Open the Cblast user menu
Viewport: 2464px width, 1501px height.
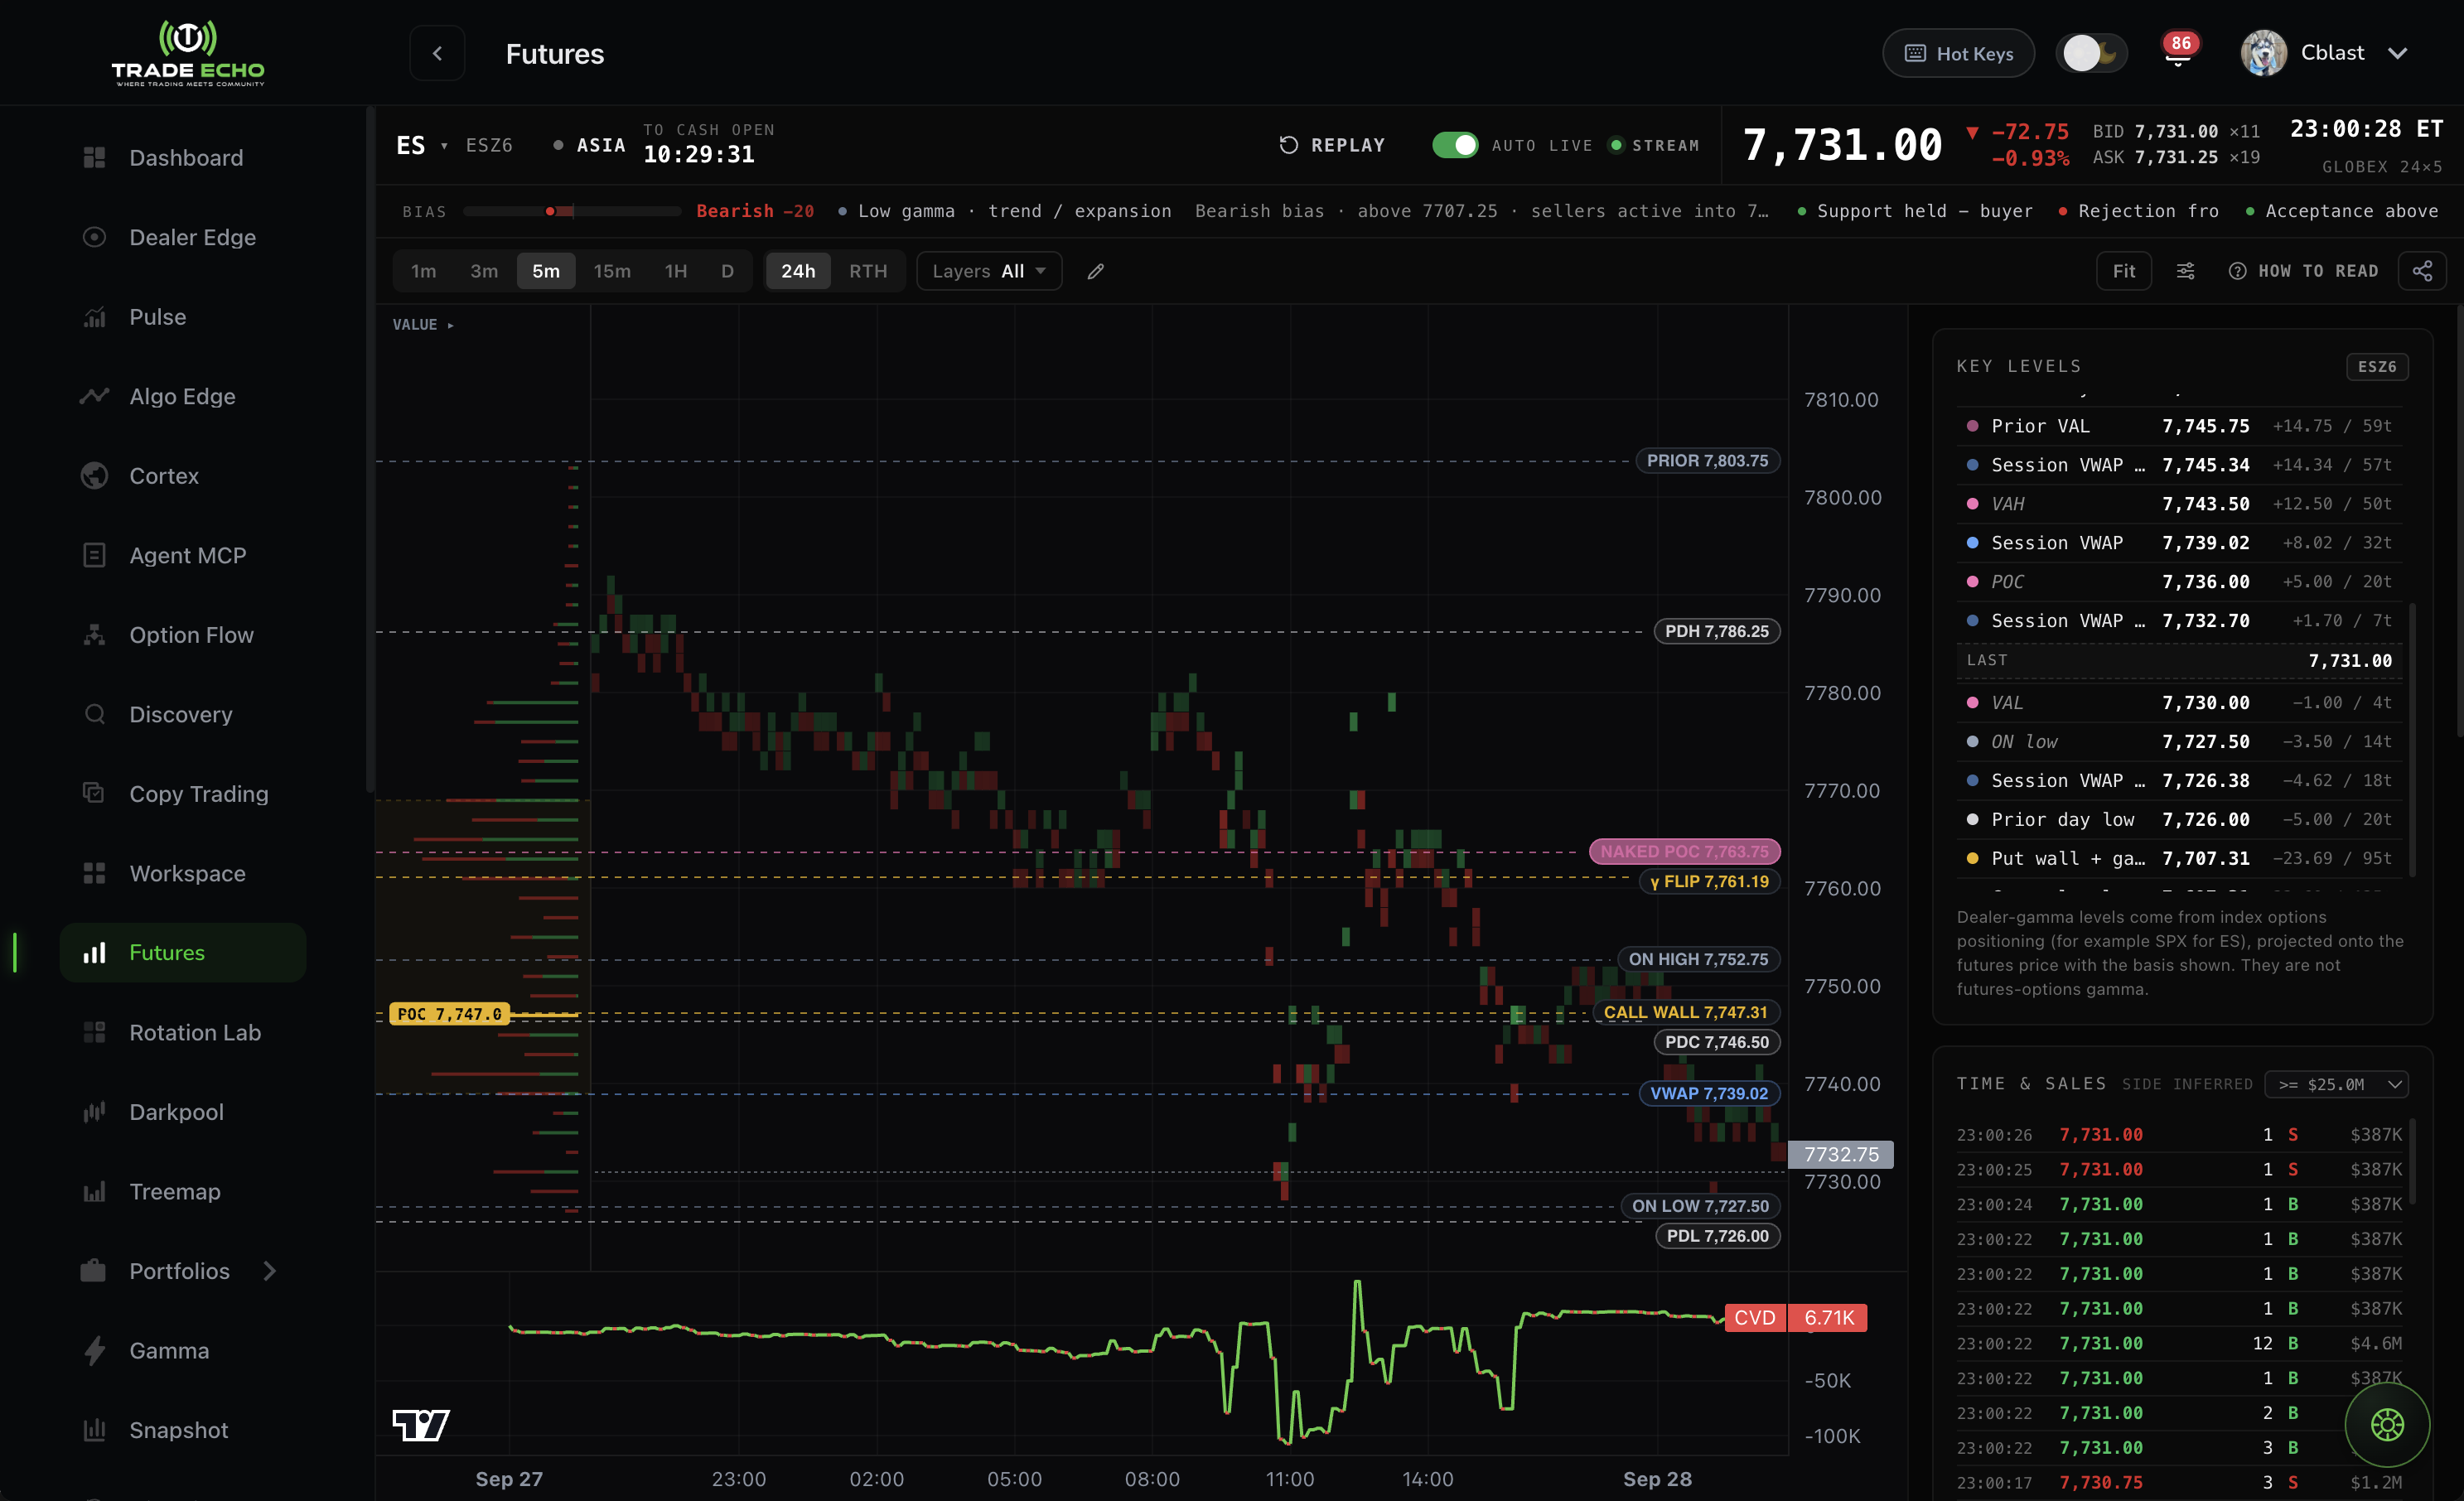coord(2324,53)
